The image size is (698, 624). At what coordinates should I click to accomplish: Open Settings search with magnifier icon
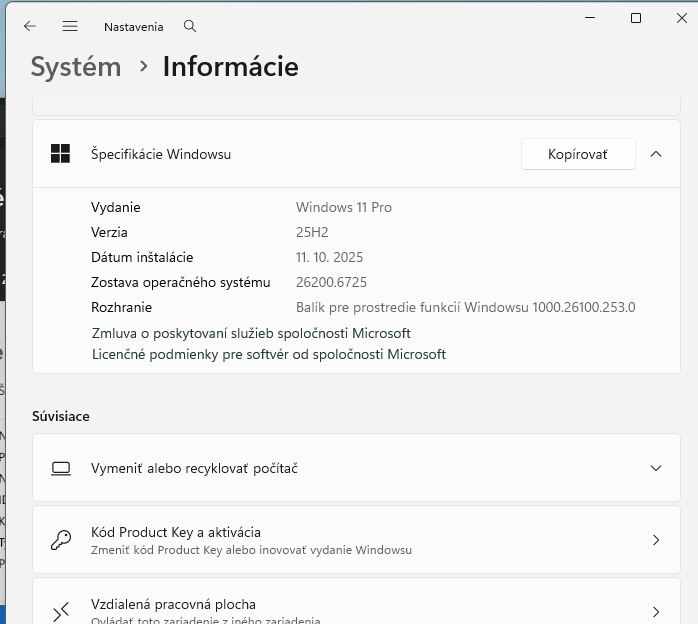[x=190, y=26]
